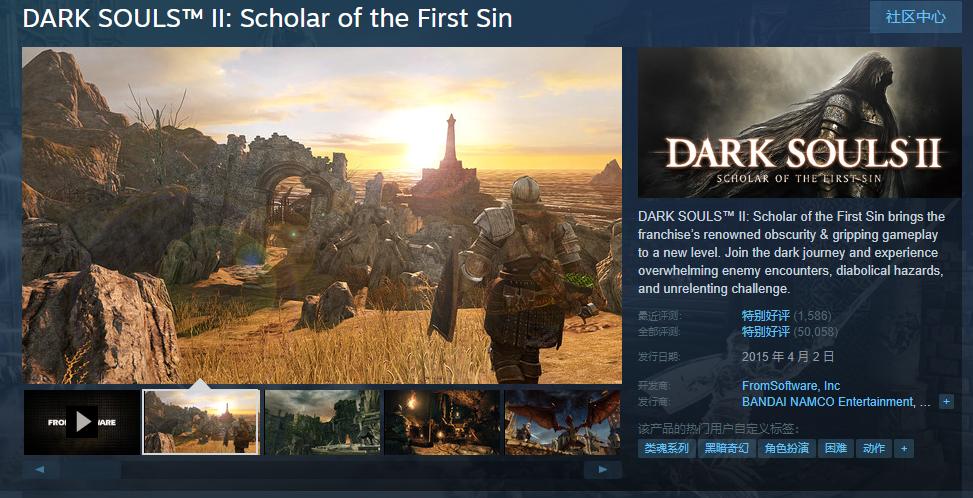This screenshot has height=498, width=973.
Task: Expand the publisher list with the plus button
Action: pyautogui.click(x=946, y=402)
